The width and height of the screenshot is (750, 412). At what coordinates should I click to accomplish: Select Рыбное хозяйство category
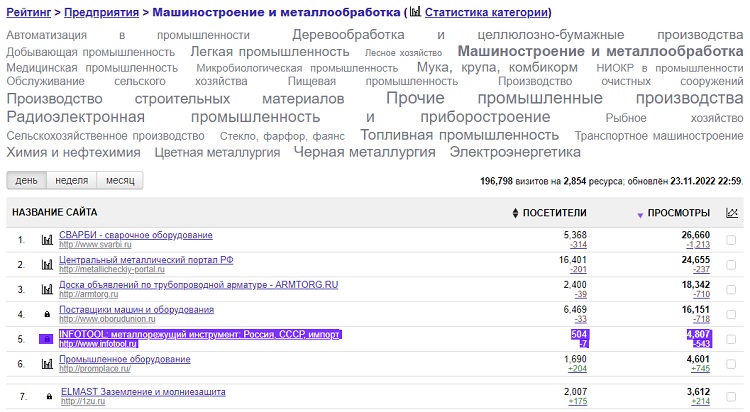pos(674,118)
